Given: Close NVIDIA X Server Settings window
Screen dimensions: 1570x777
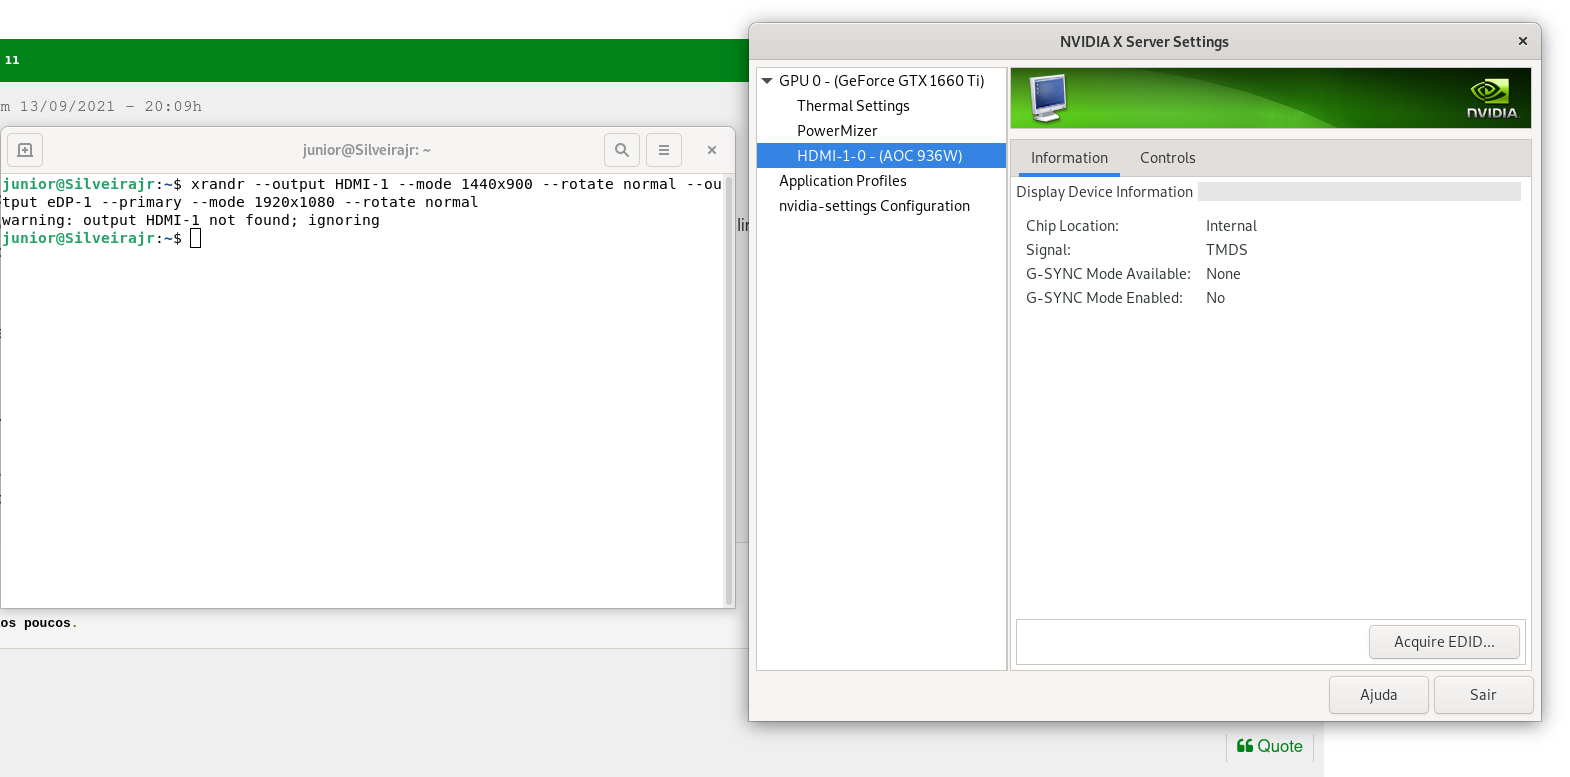Looking at the screenshot, I should coord(1523,41).
